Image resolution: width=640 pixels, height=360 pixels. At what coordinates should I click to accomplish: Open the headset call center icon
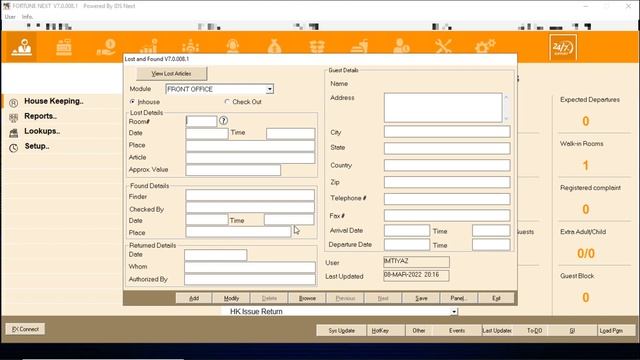(x=233, y=46)
